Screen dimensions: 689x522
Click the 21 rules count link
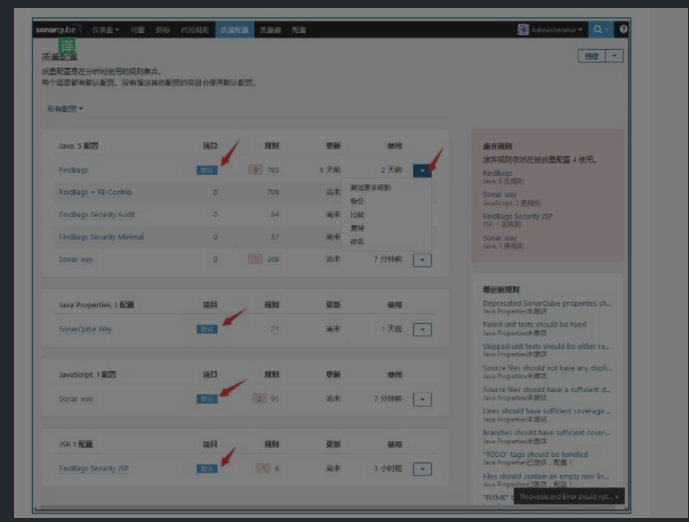pos(275,329)
